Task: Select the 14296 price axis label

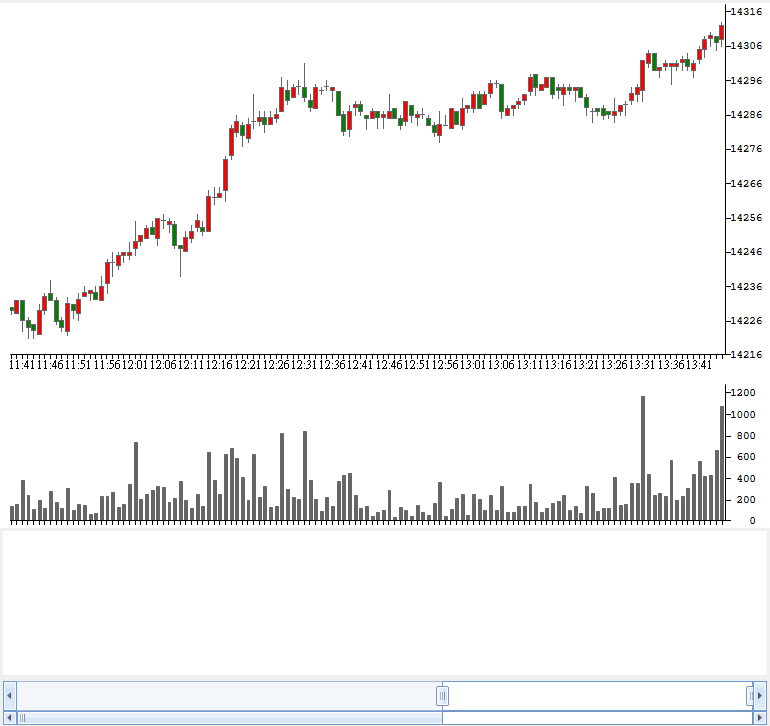Action: pyautogui.click(x=746, y=80)
